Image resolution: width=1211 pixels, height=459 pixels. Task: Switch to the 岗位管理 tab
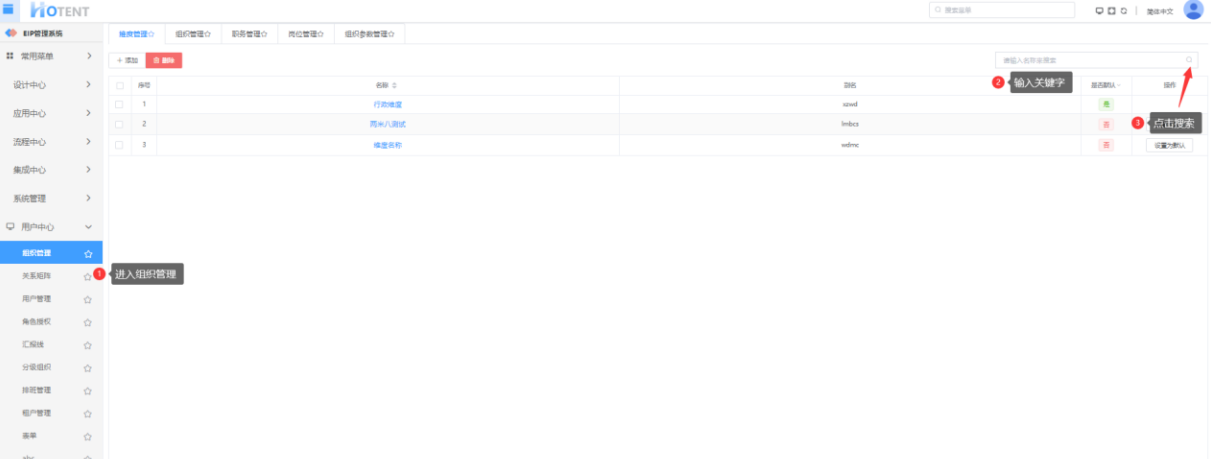(306, 33)
